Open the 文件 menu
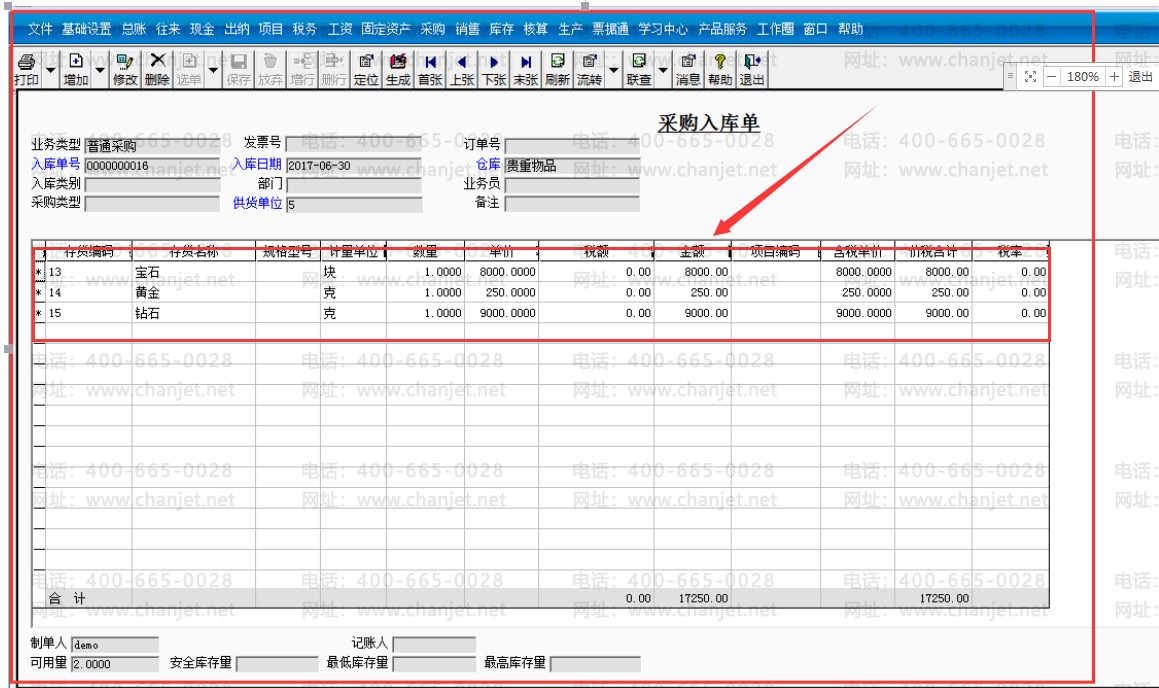The height and width of the screenshot is (688, 1159). coord(40,29)
